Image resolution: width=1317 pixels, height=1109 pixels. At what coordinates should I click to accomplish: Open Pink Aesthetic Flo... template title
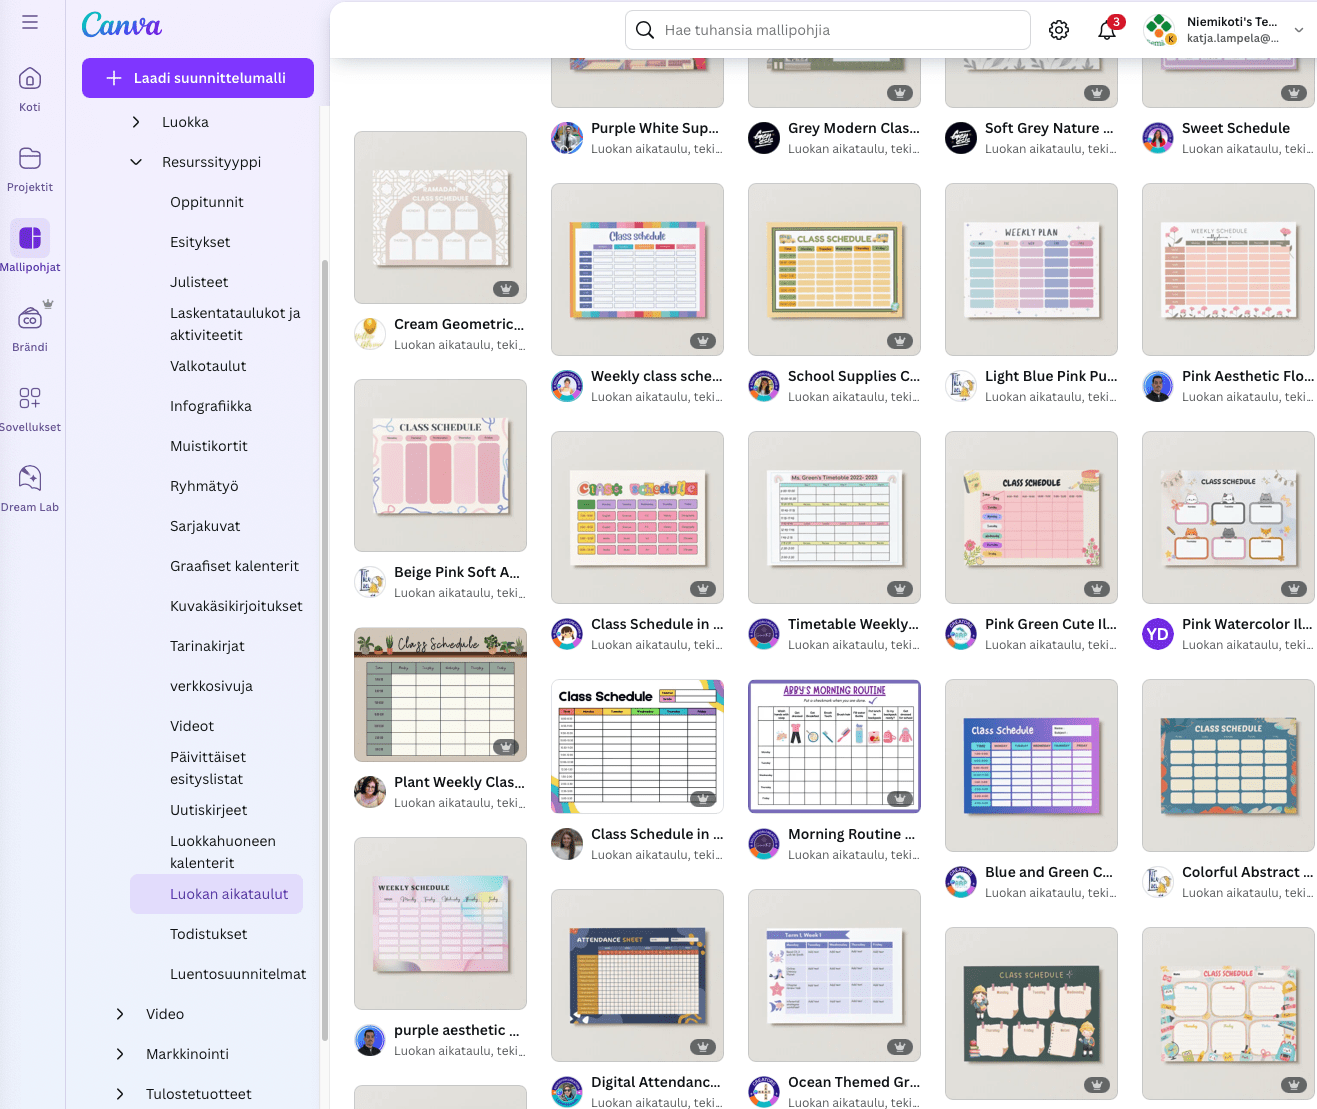1248,376
